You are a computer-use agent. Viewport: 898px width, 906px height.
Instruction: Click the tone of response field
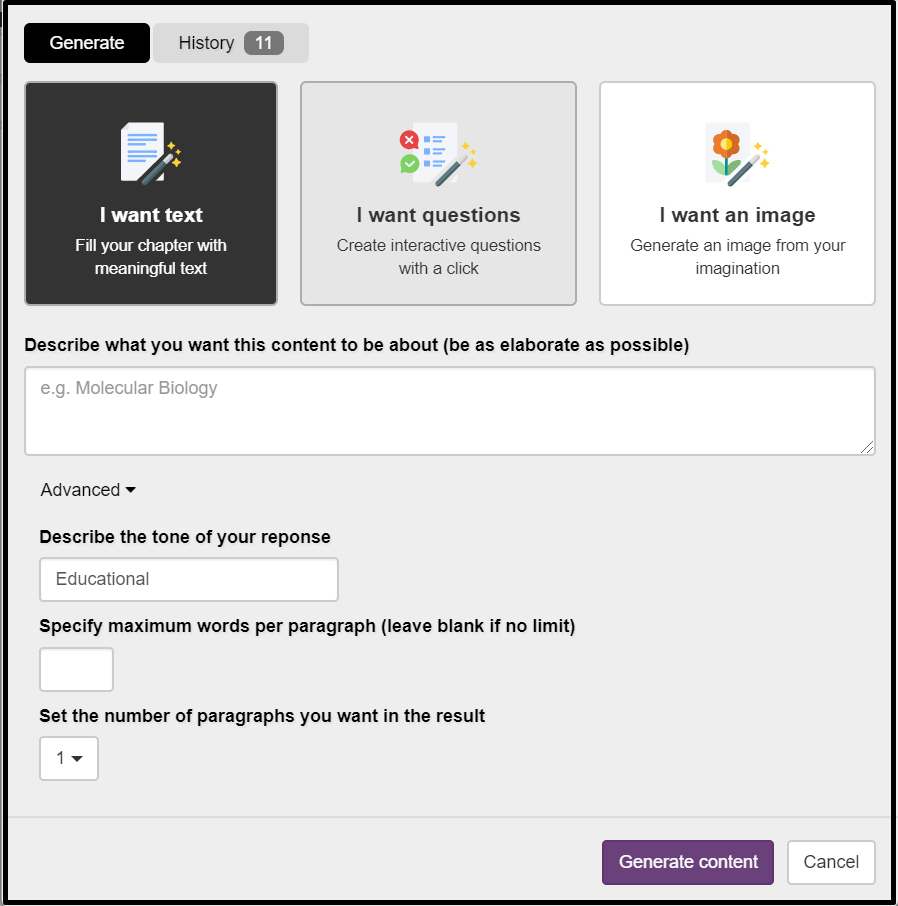point(189,579)
